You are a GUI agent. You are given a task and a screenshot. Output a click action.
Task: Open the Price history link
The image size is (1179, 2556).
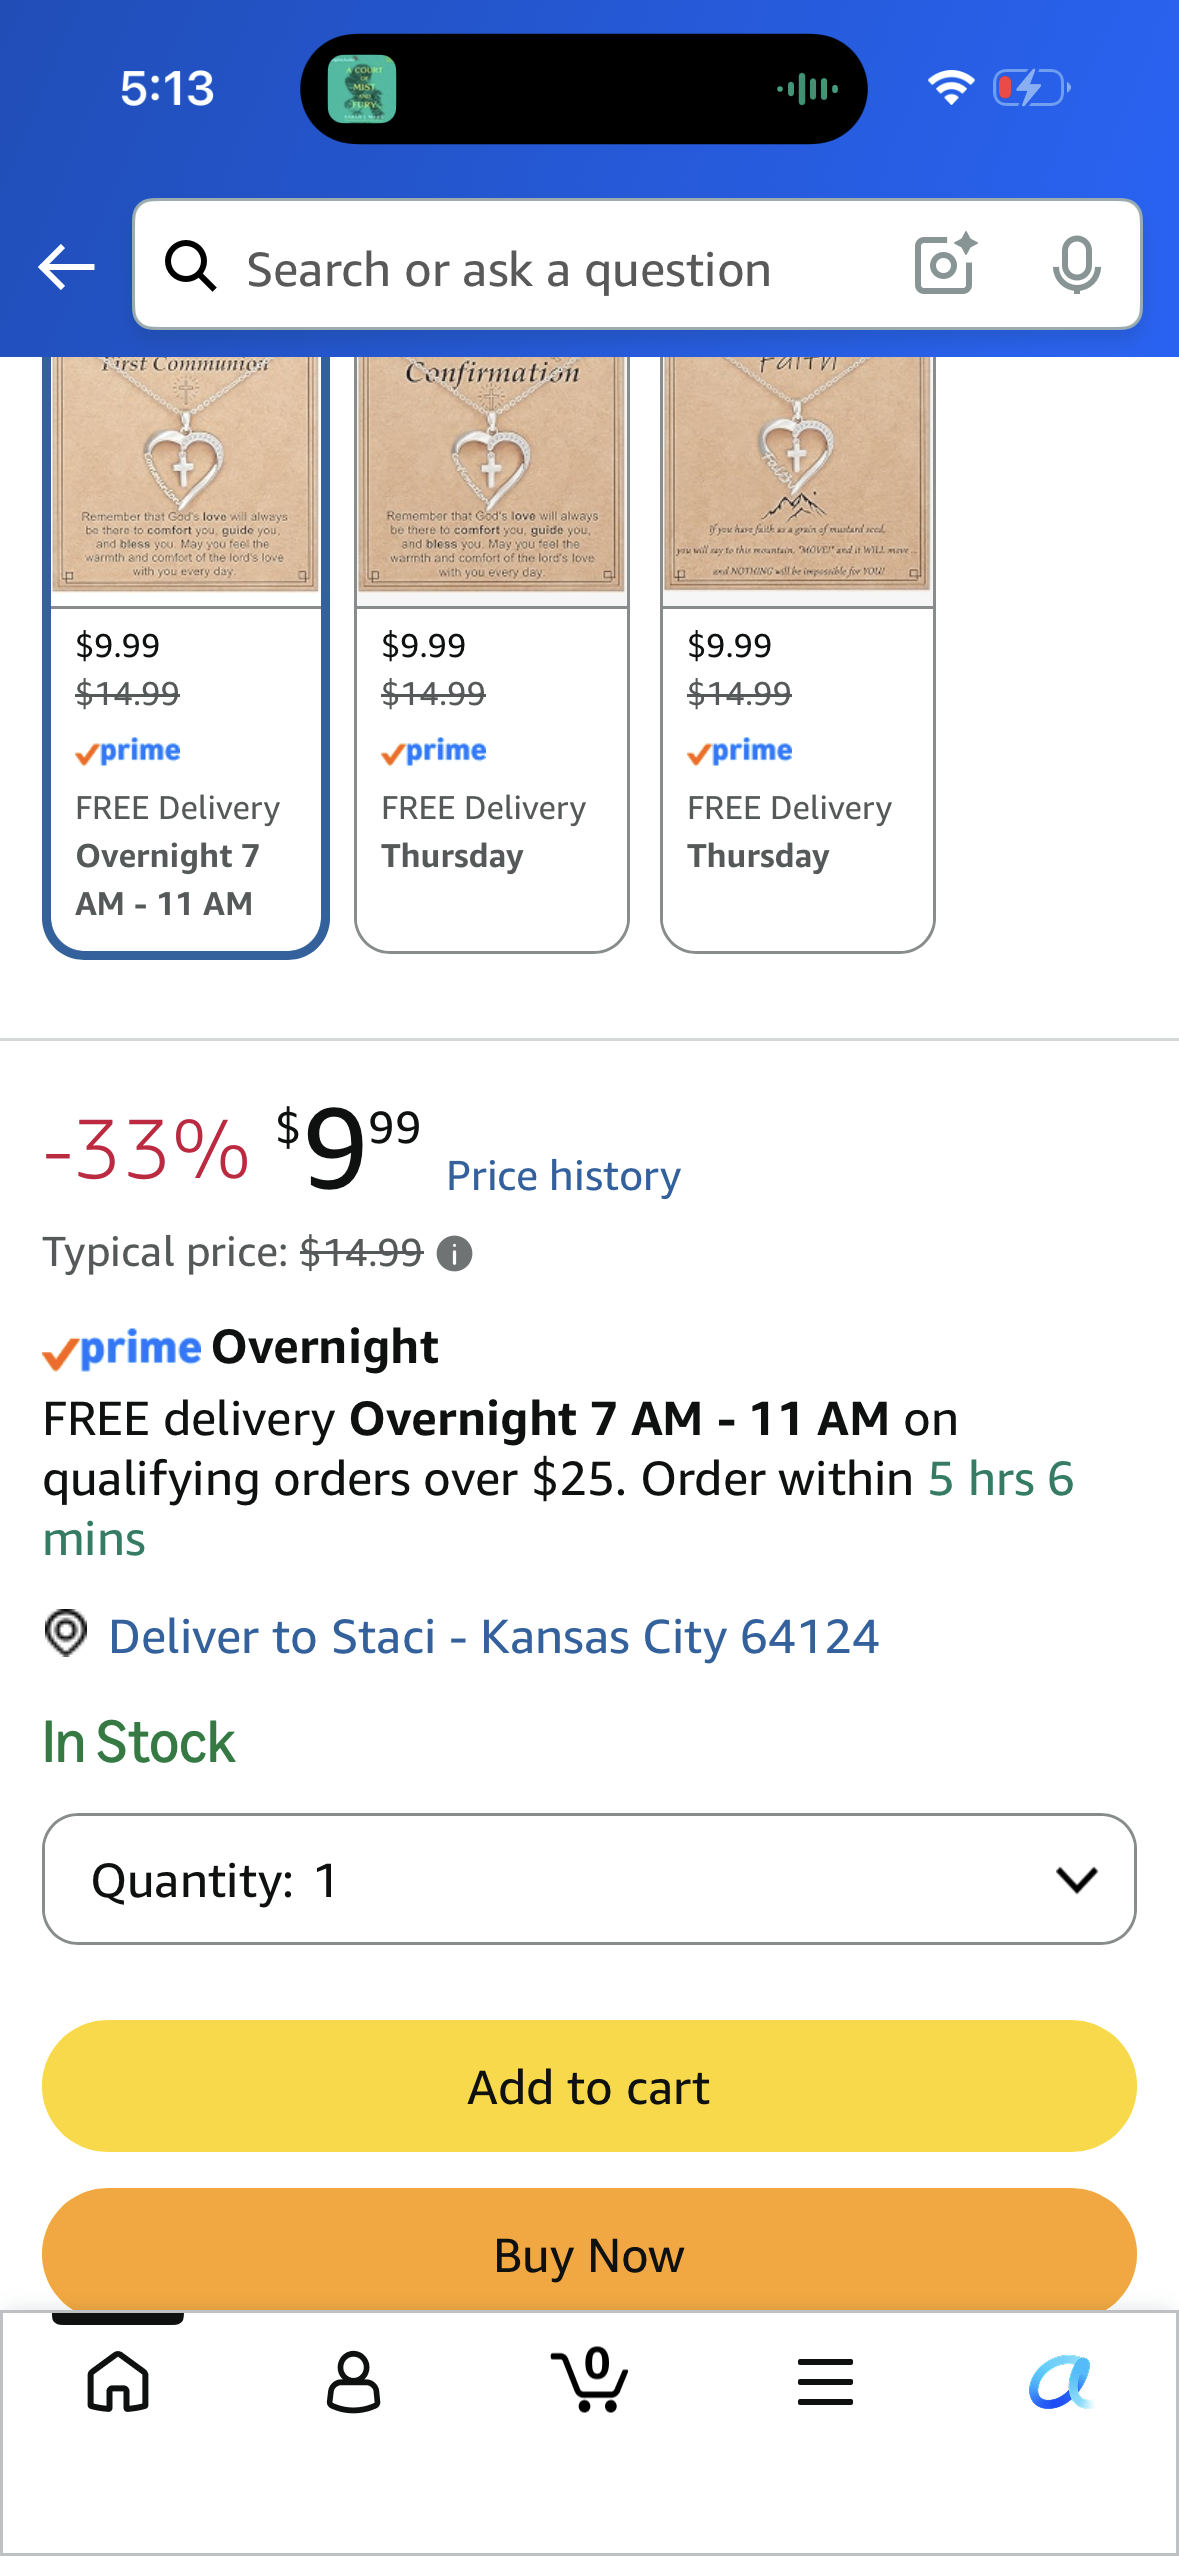pos(564,1176)
